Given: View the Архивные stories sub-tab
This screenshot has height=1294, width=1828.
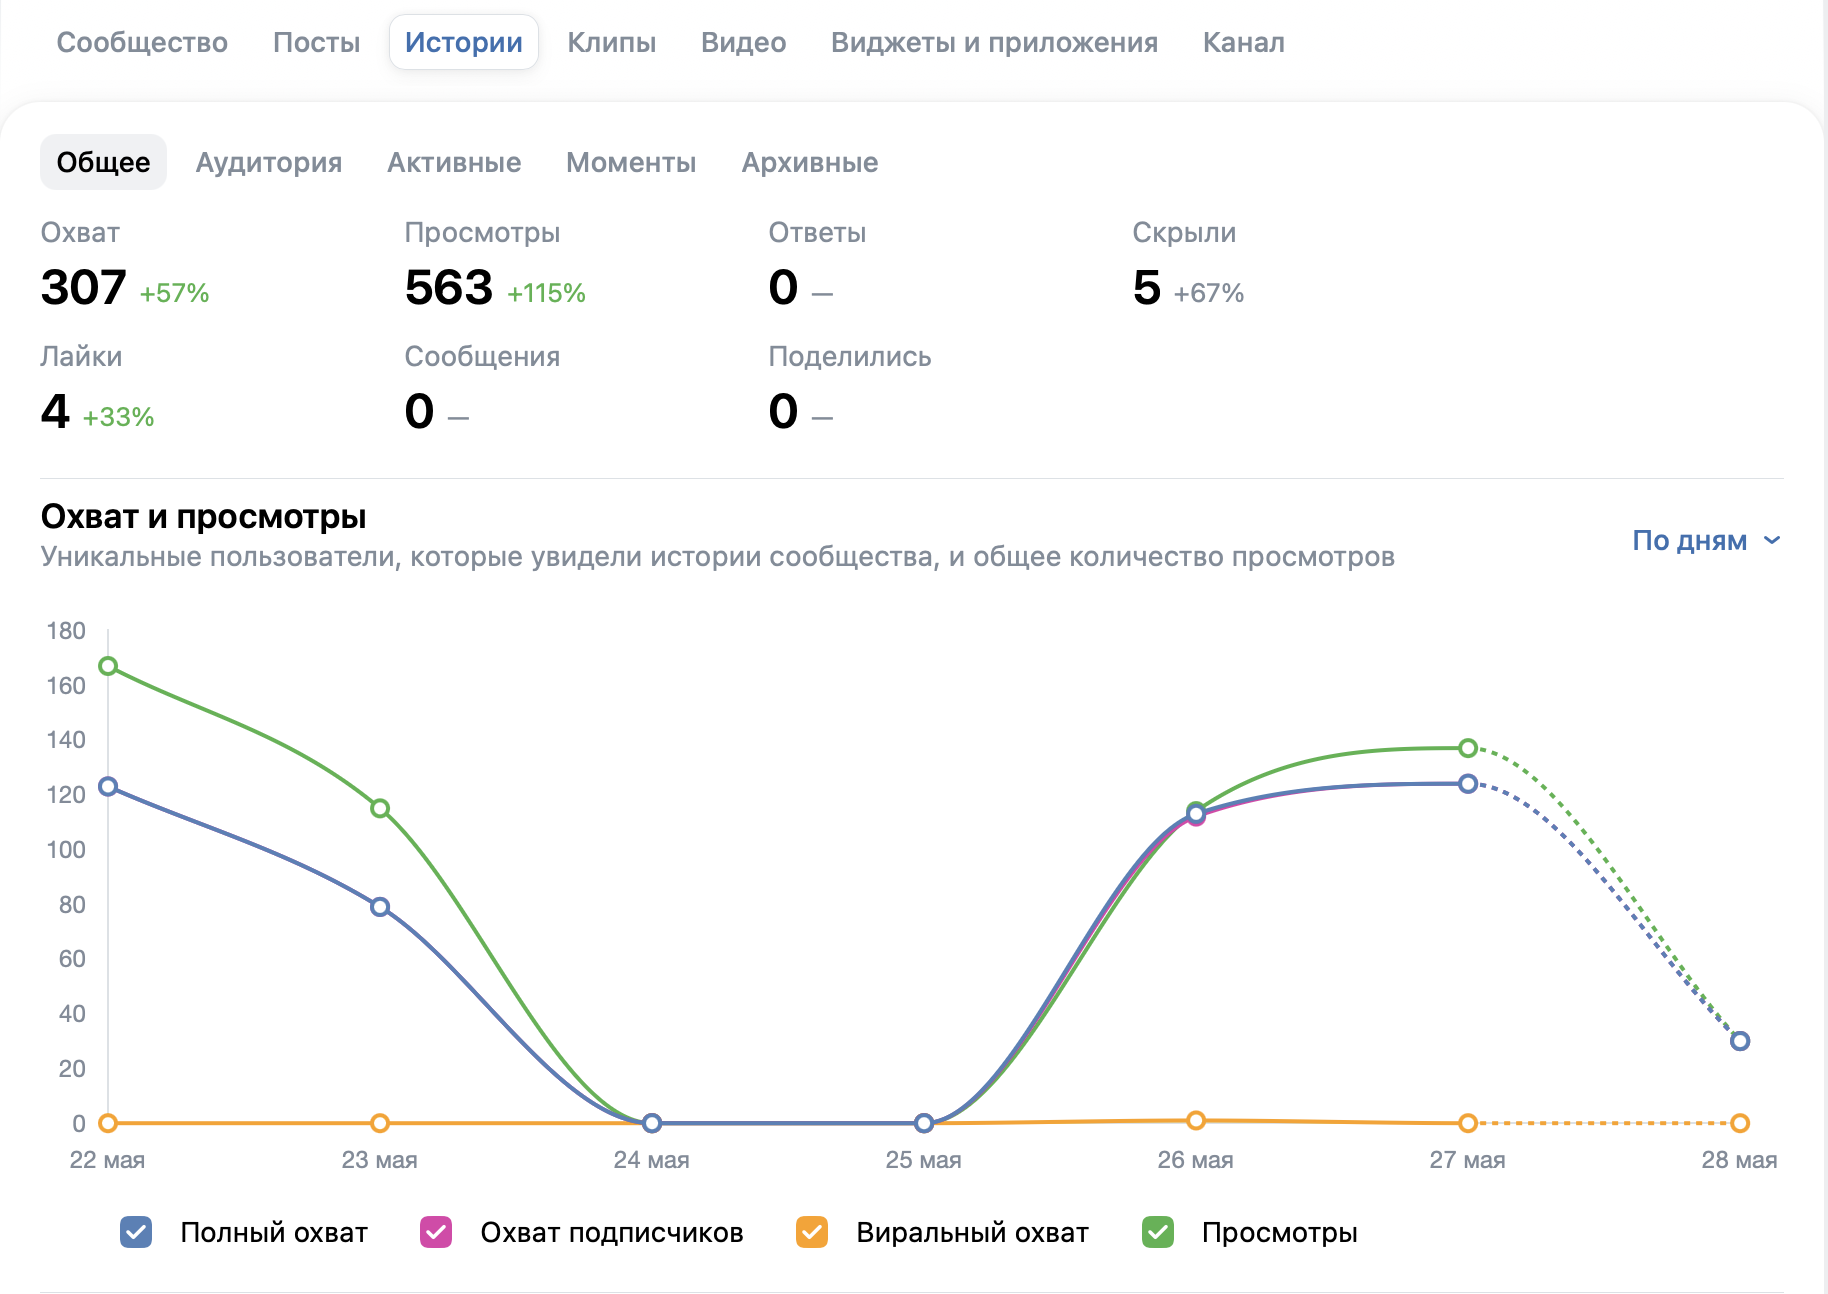Looking at the screenshot, I should tap(810, 162).
